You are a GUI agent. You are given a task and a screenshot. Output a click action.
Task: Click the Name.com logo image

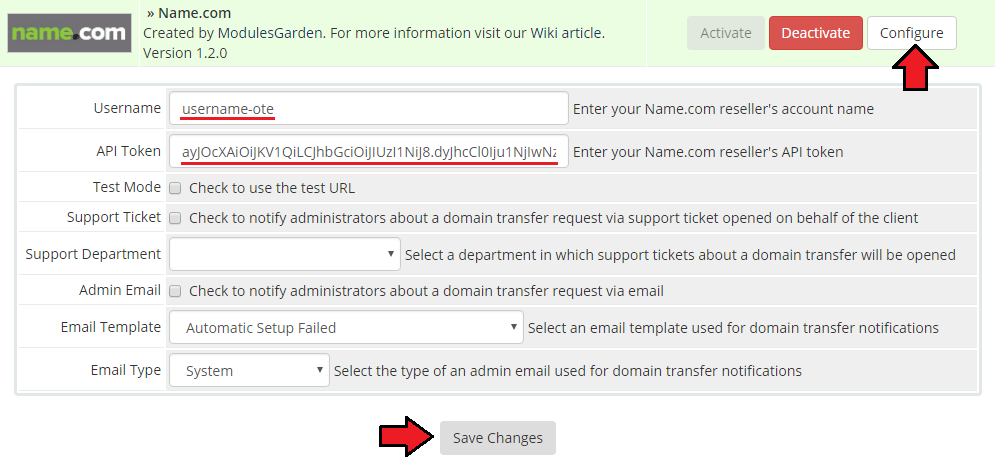pyautogui.click(x=69, y=33)
